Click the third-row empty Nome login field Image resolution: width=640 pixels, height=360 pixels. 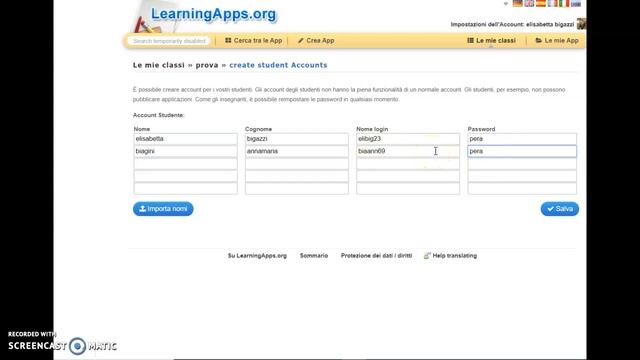[408, 164]
